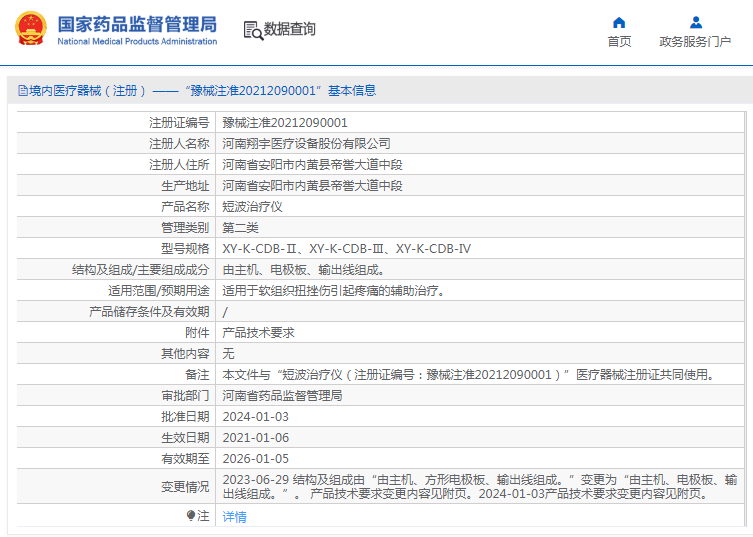Click the slash value for storage conditions
Screen dimensions: 753x537
(225, 312)
